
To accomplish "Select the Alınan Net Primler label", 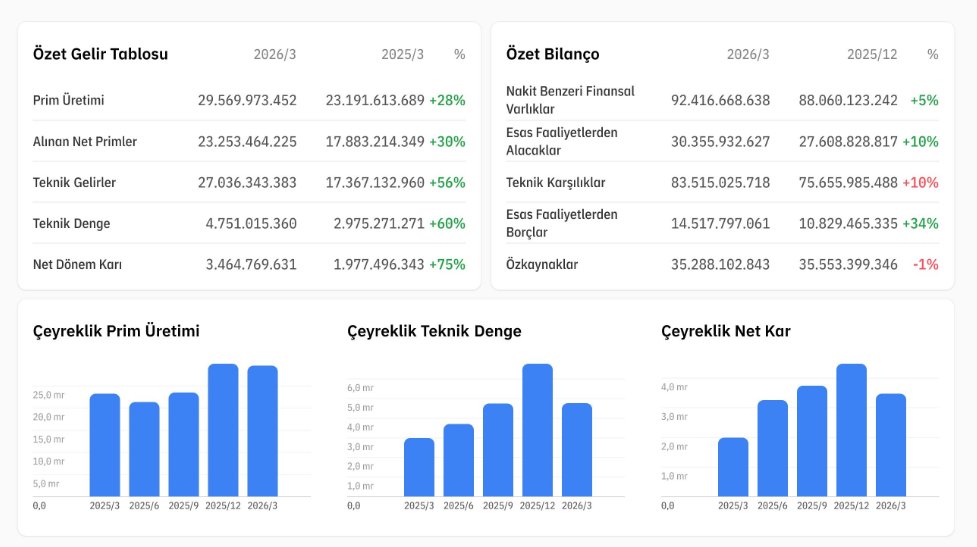I will 85,141.
